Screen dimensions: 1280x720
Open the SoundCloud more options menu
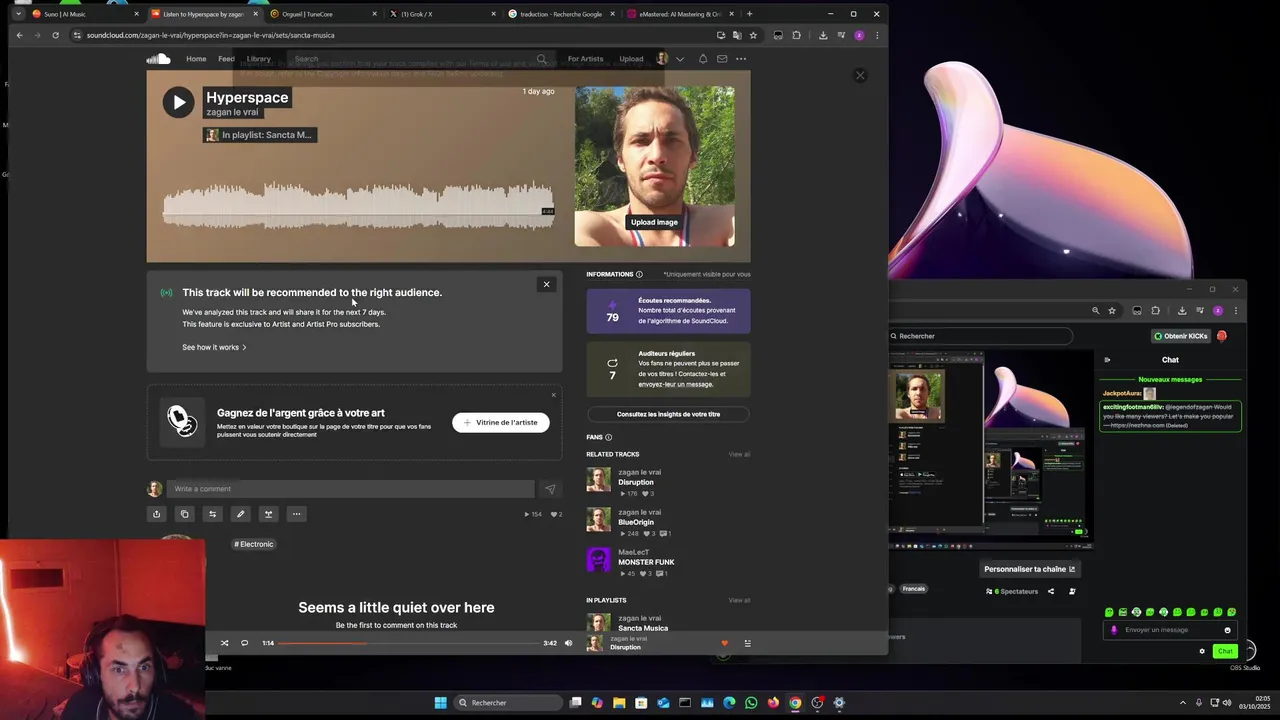point(741,59)
